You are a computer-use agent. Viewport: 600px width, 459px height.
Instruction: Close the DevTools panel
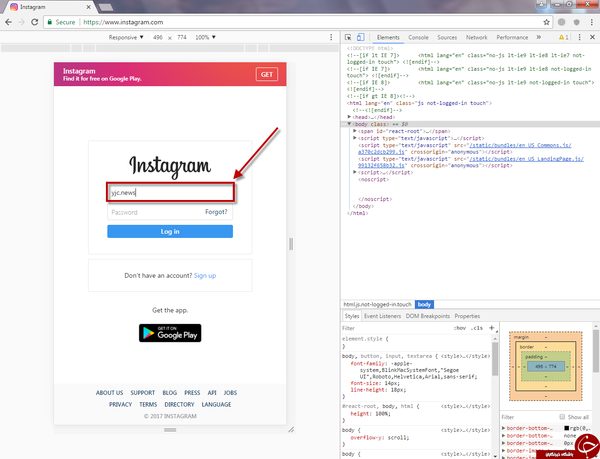(x=592, y=37)
